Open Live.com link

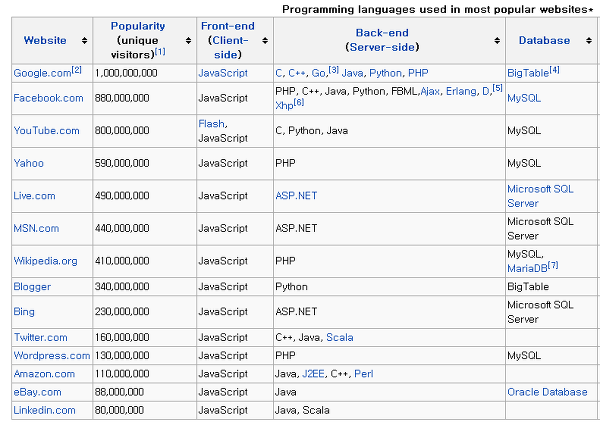pyautogui.click(x=34, y=196)
